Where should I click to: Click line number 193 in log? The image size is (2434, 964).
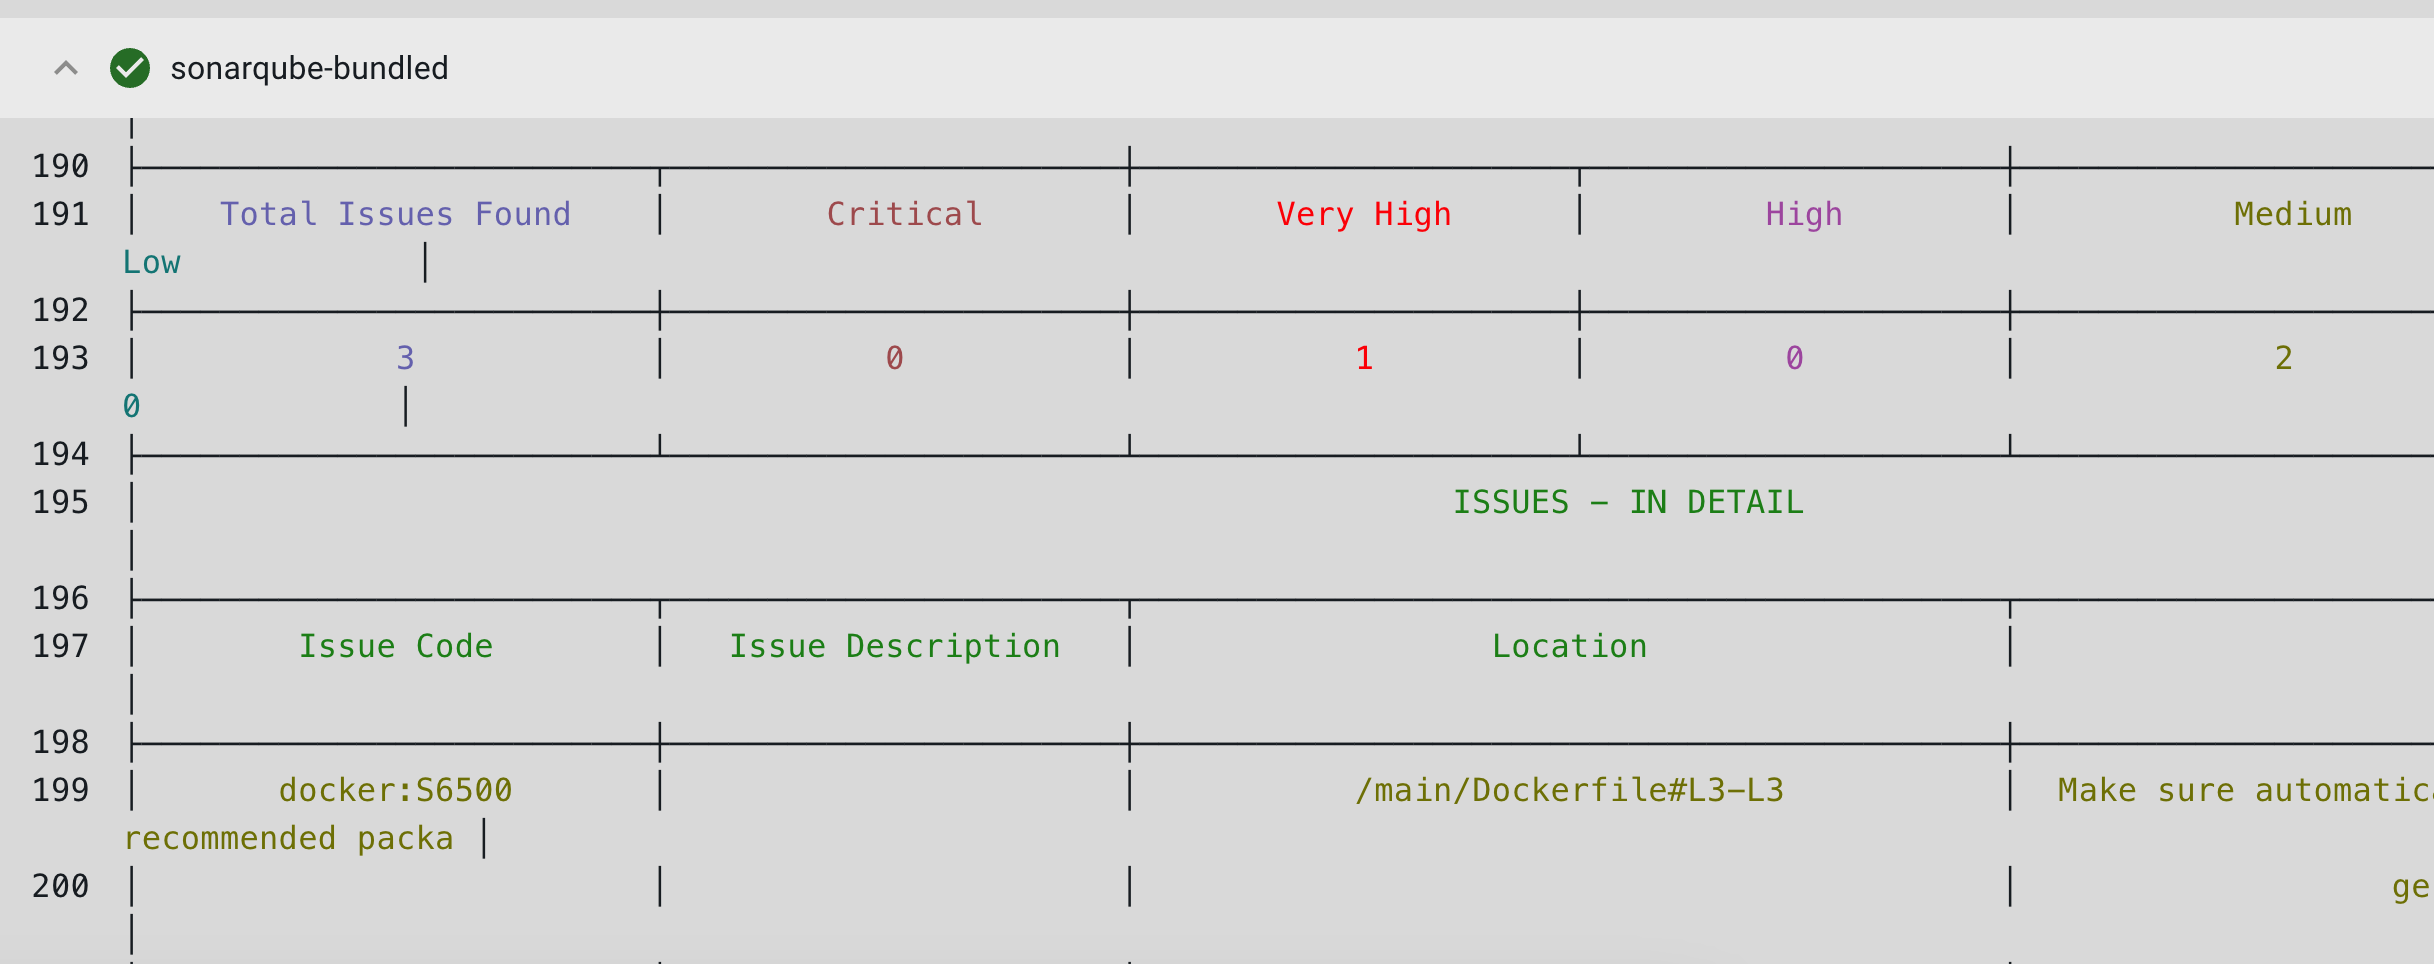pyautogui.click(x=60, y=358)
